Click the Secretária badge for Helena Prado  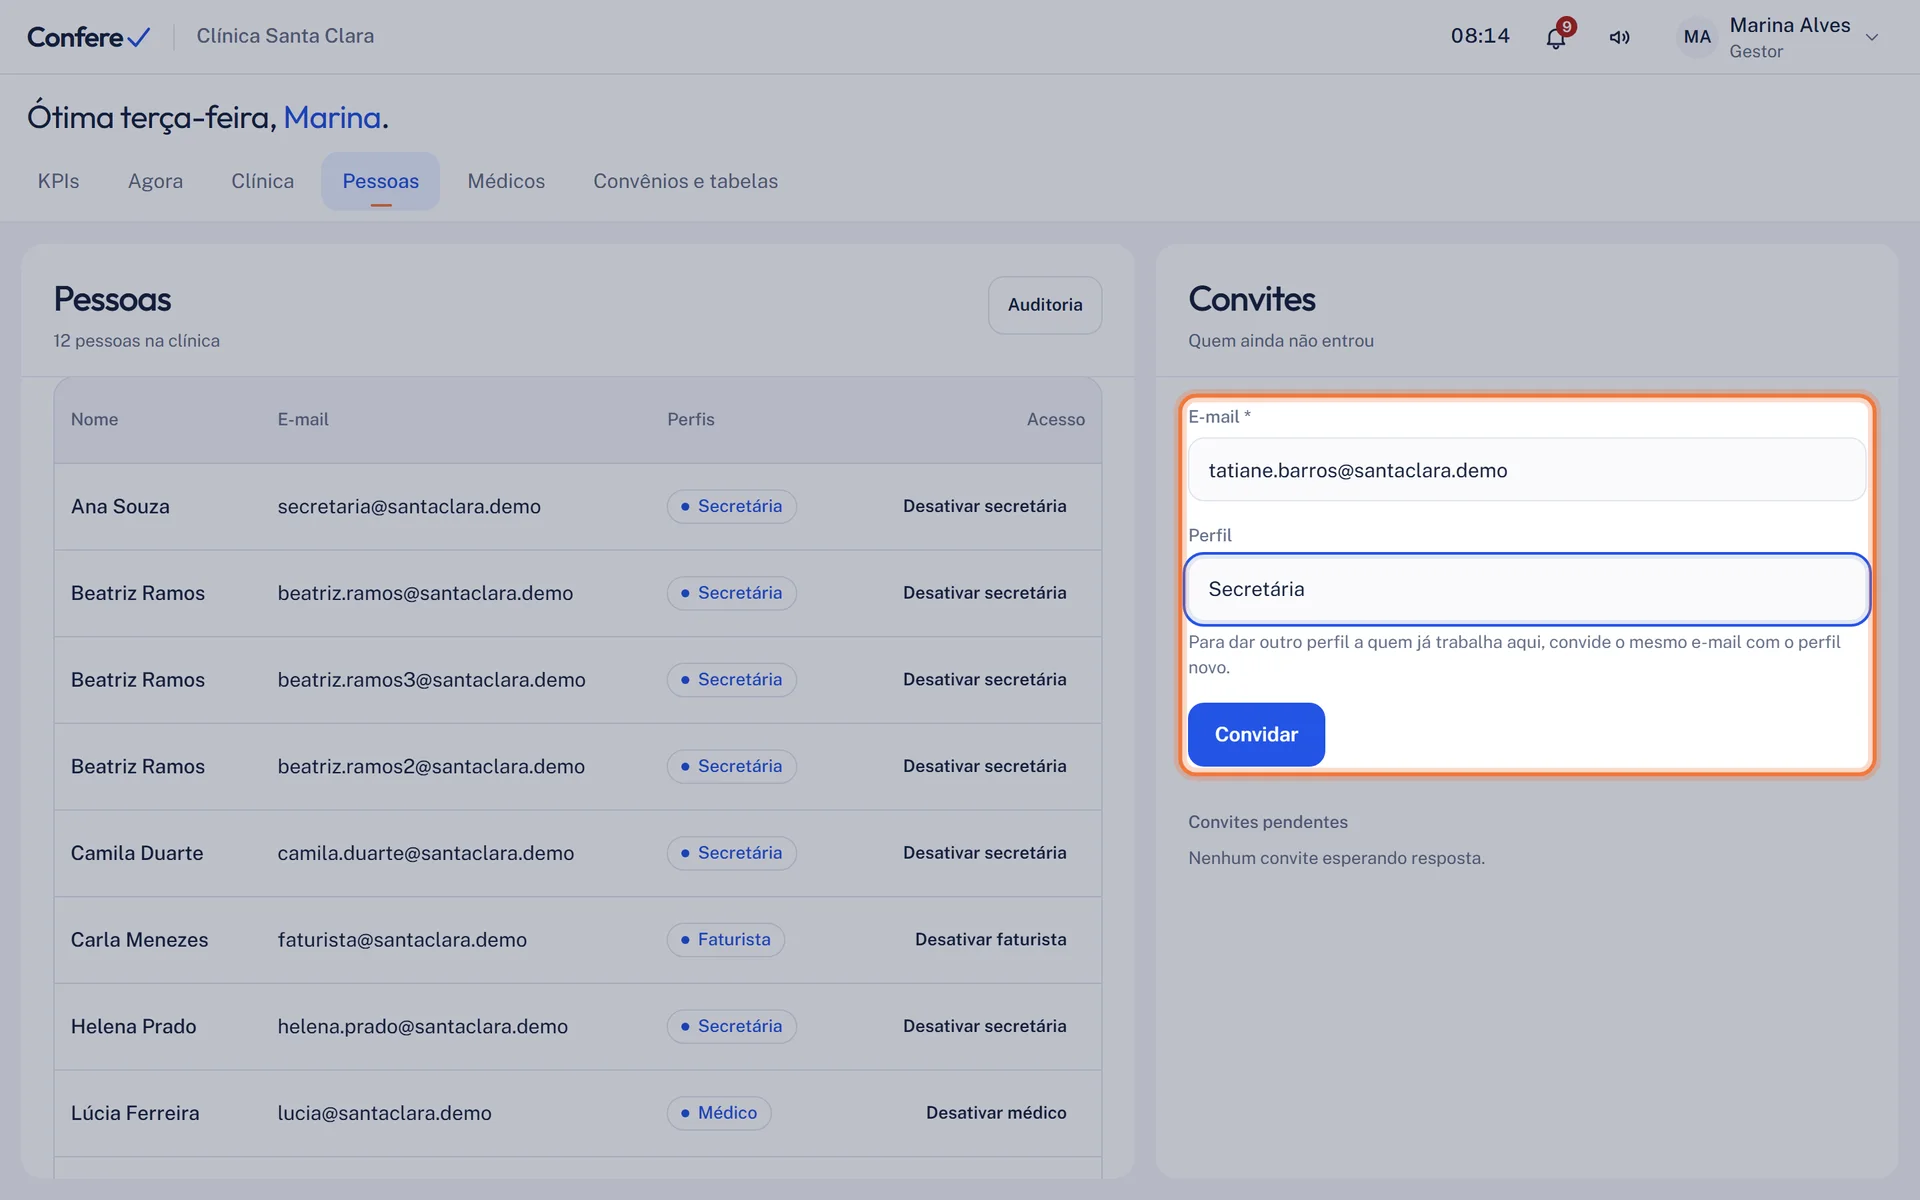[x=731, y=1026]
